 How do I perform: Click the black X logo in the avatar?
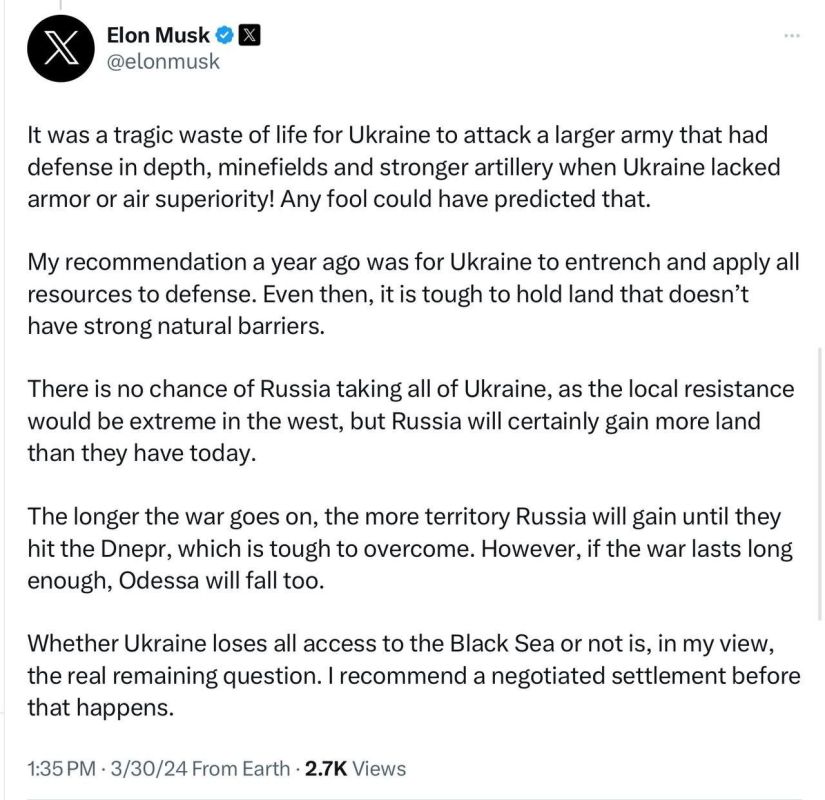[x=60, y=47]
